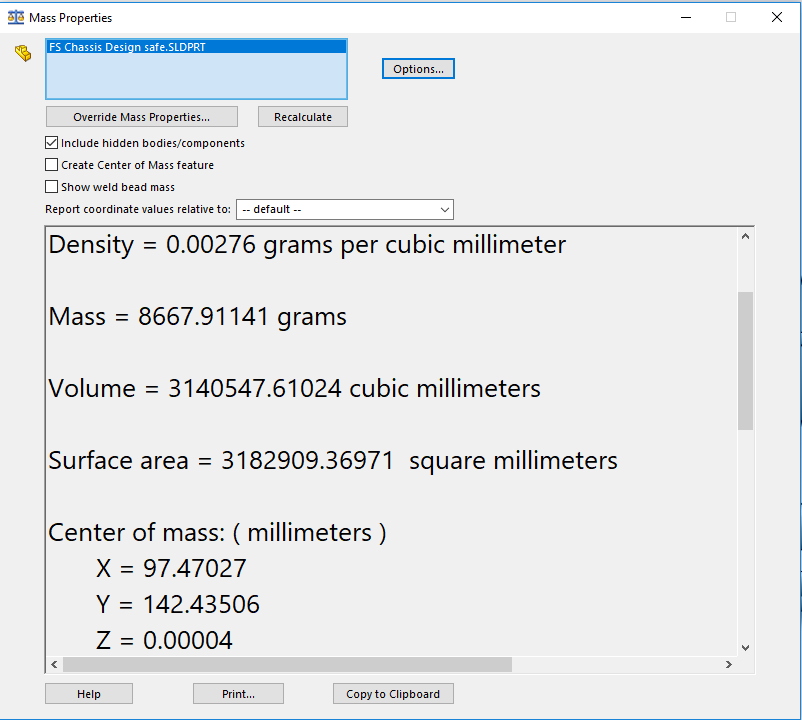Click the Center of mass heading text
The image size is (802, 720).
coord(217,533)
